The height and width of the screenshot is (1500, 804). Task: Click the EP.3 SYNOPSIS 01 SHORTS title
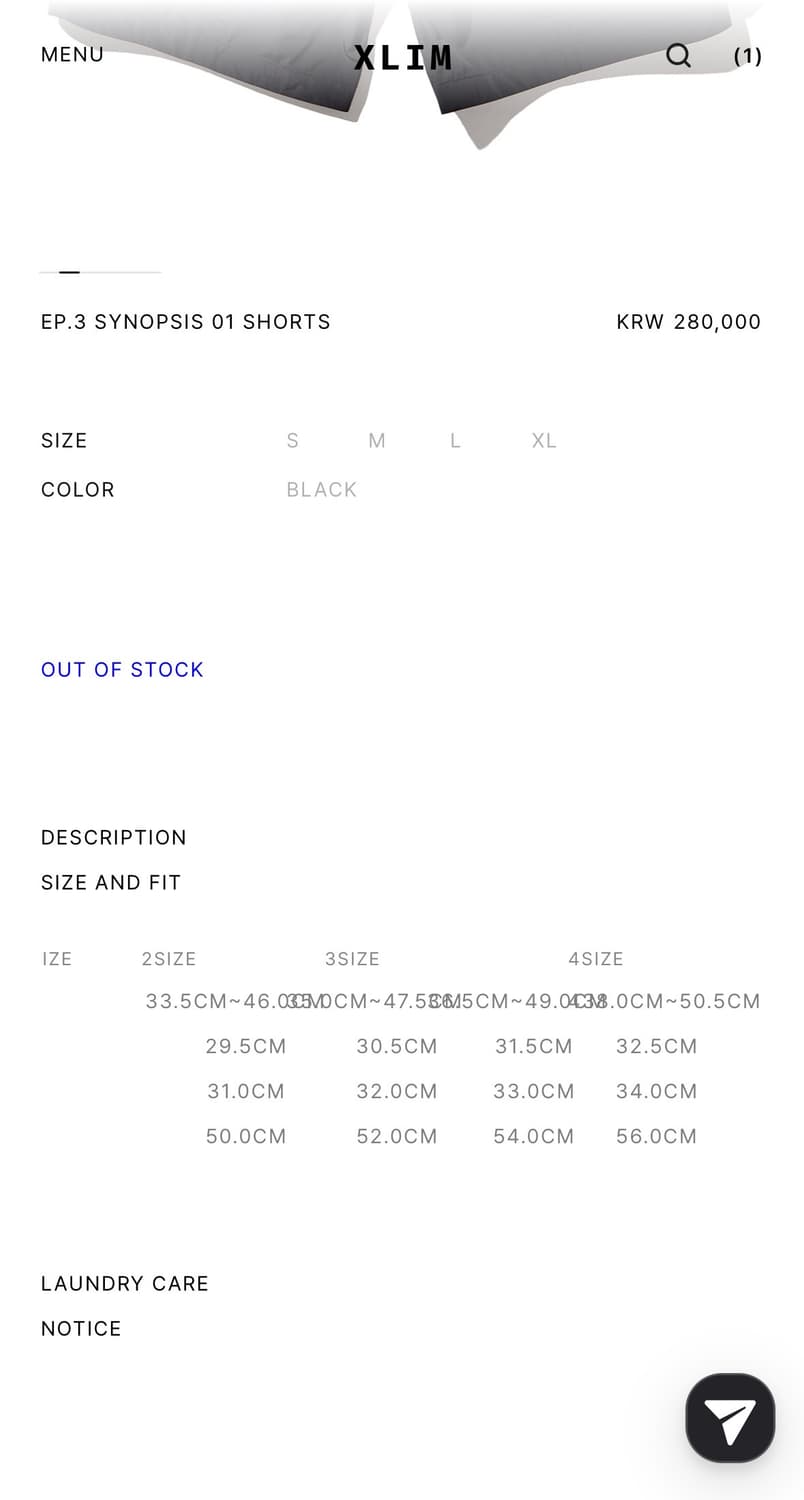click(x=186, y=322)
